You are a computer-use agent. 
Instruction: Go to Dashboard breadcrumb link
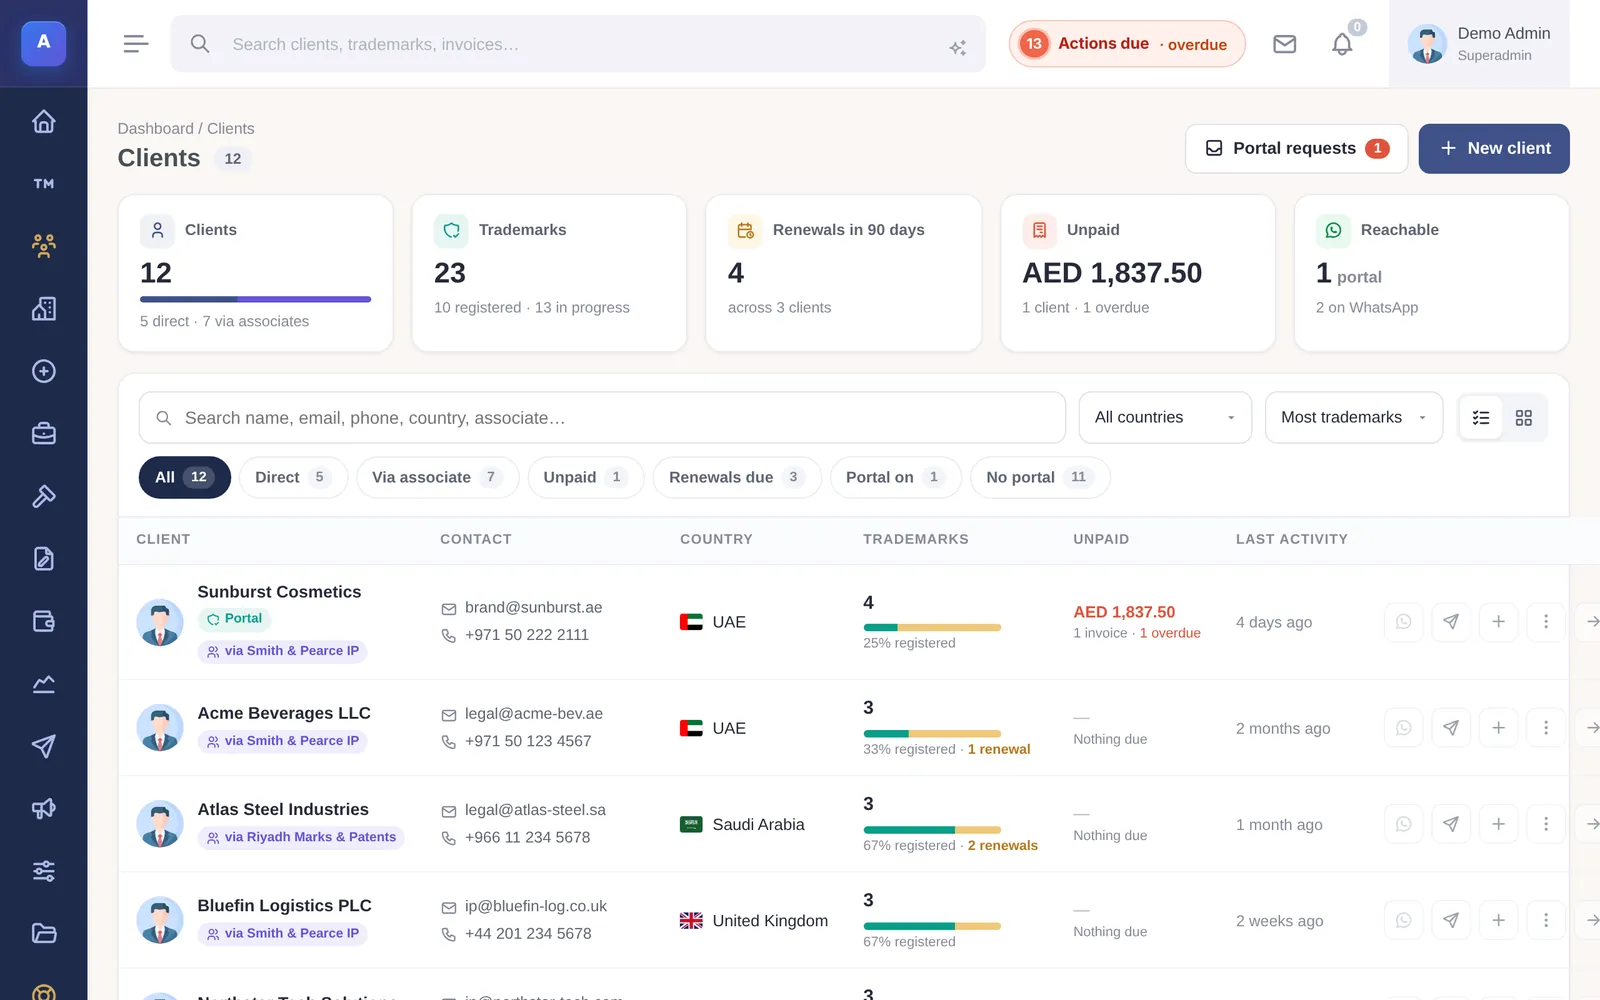click(x=155, y=128)
